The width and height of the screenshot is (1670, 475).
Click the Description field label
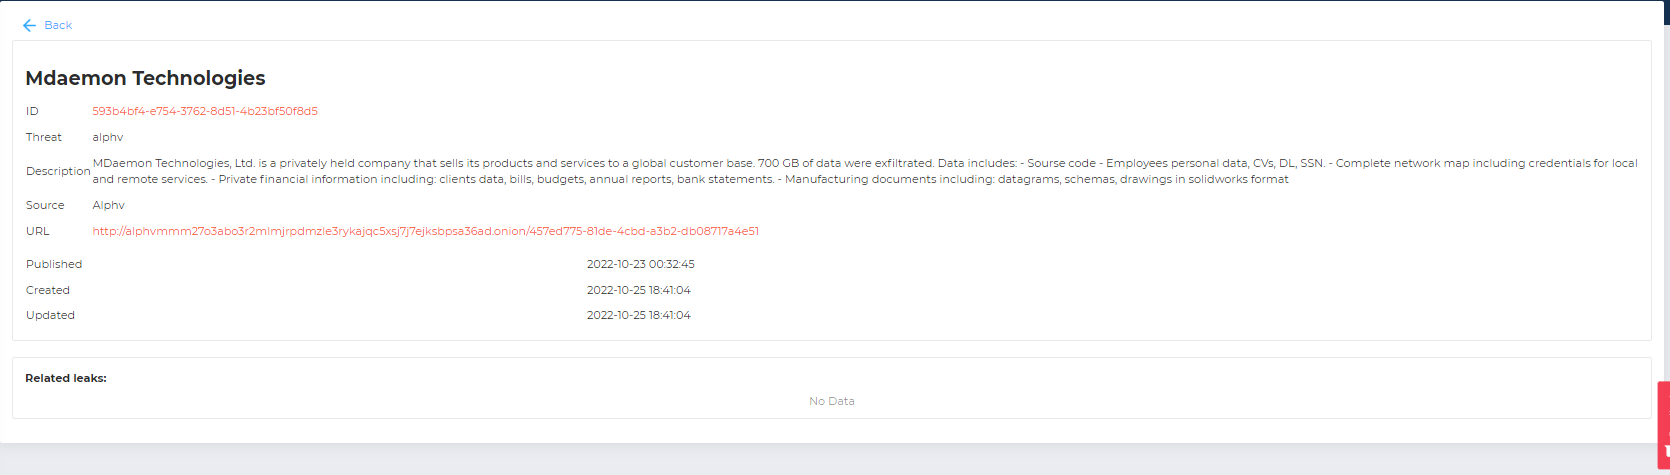coord(58,171)
